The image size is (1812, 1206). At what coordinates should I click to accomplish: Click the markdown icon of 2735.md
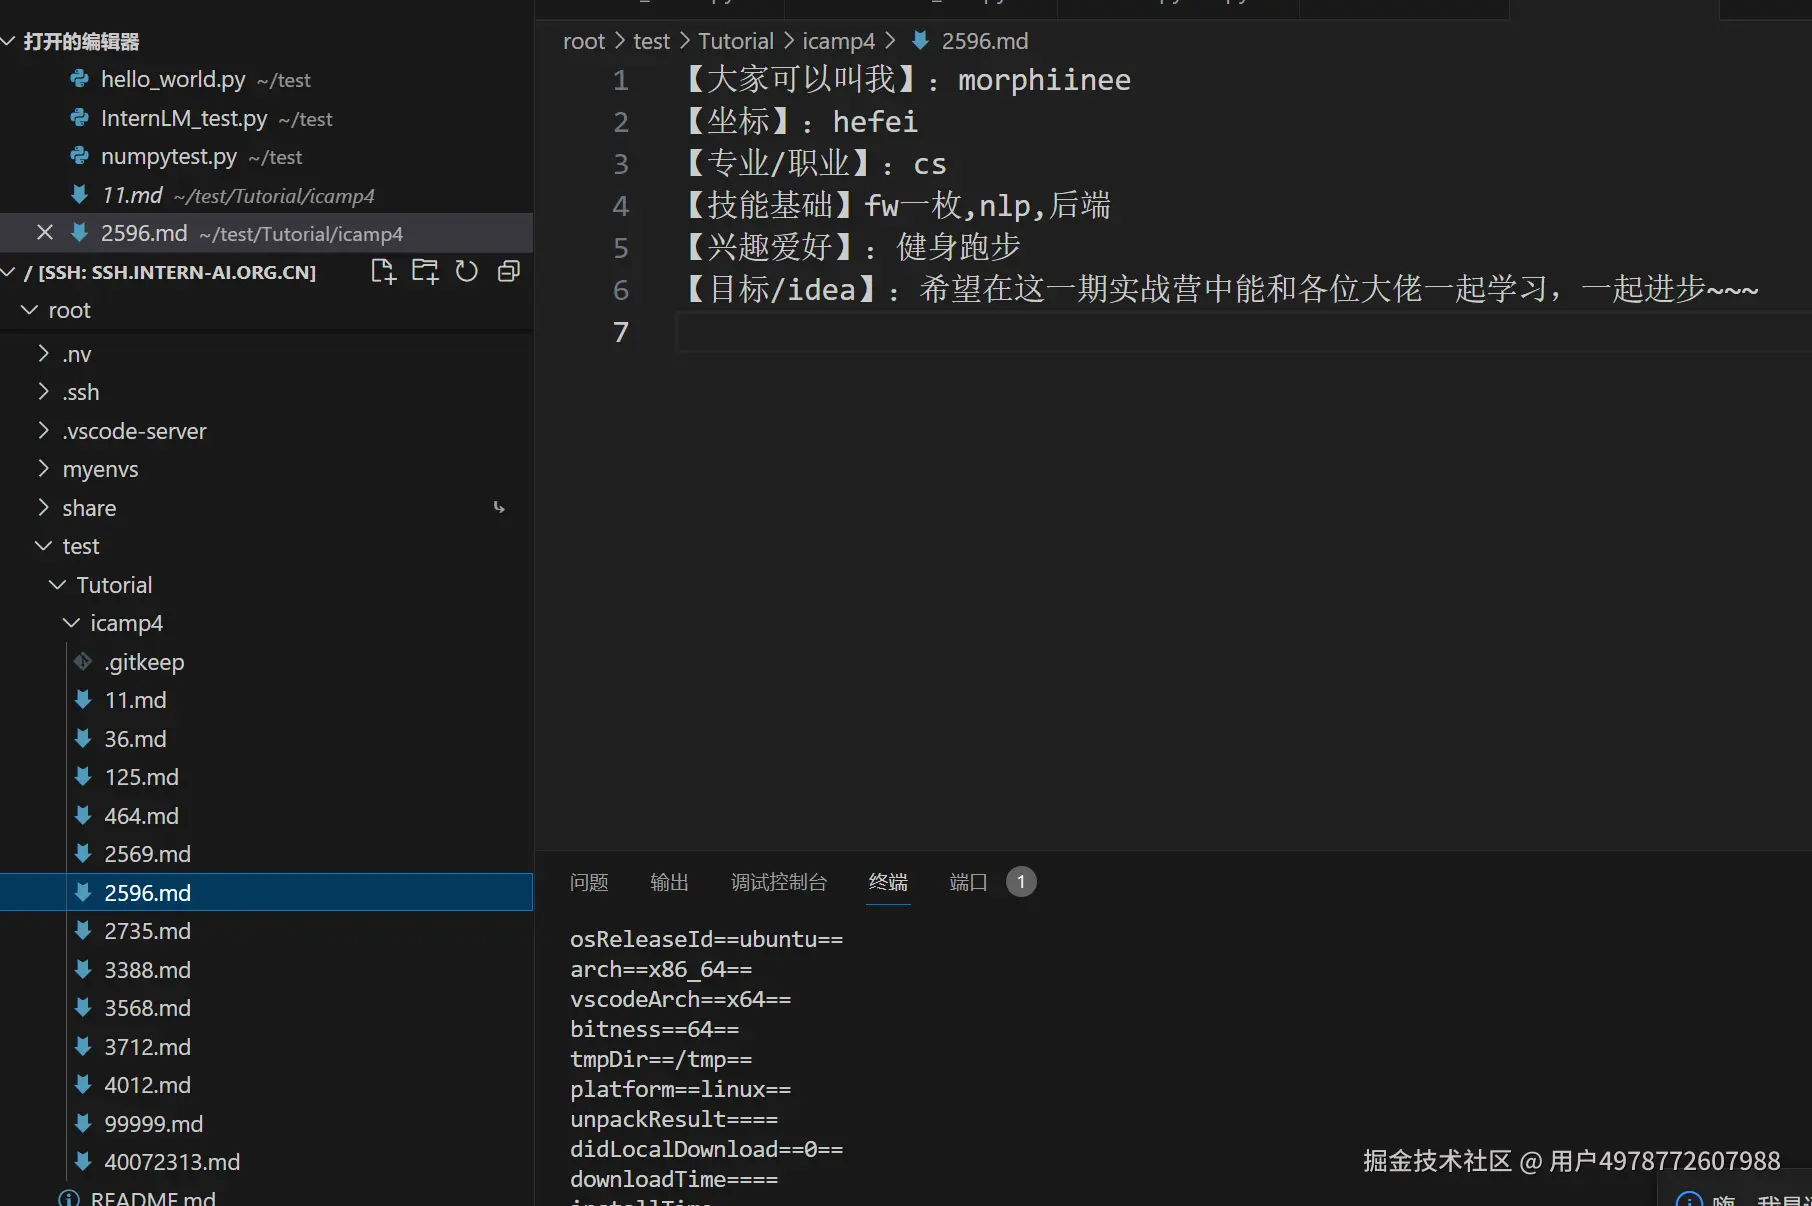pyautogui.click(x=83, y=931)
